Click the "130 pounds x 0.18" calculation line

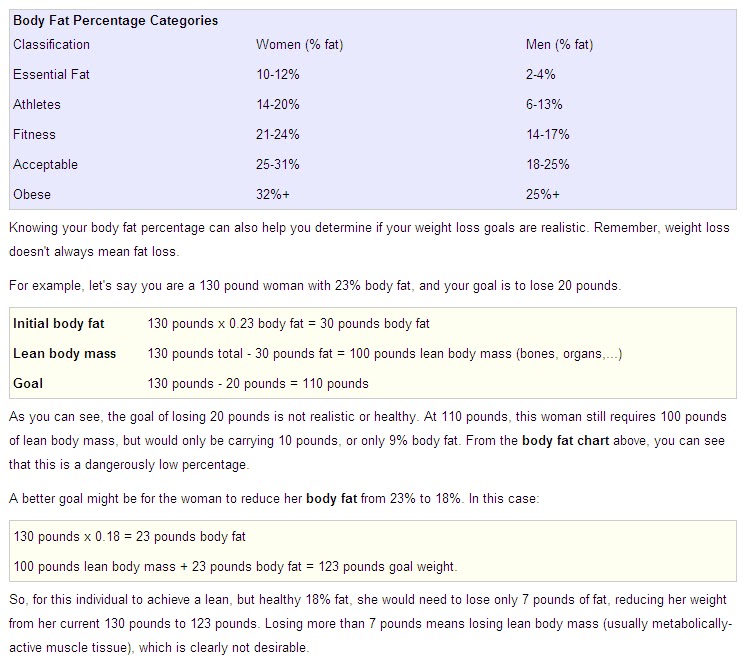129,537
